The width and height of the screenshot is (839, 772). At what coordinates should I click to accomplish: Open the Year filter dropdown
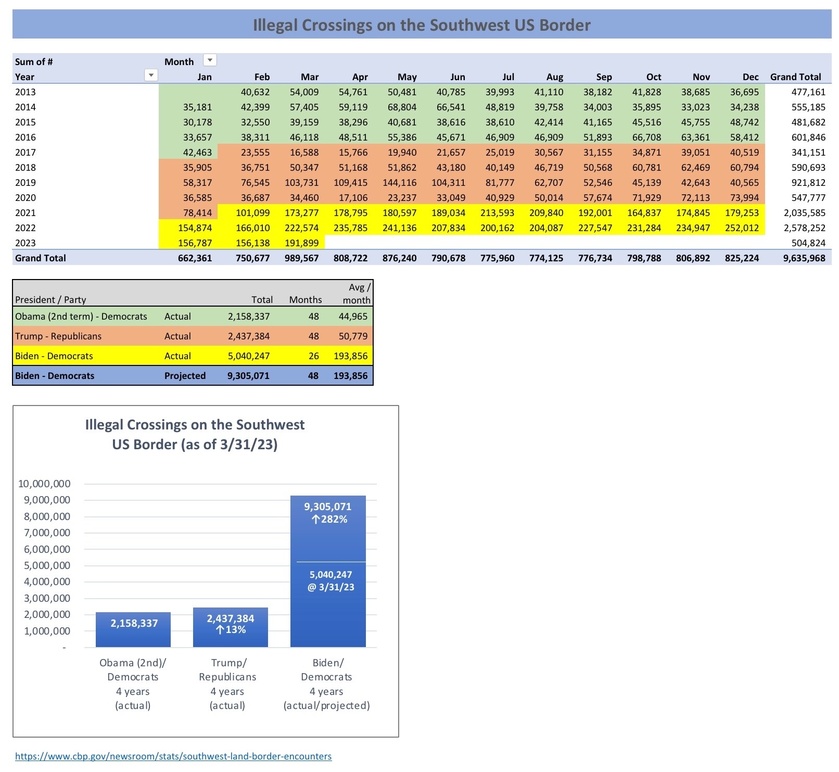151,75
